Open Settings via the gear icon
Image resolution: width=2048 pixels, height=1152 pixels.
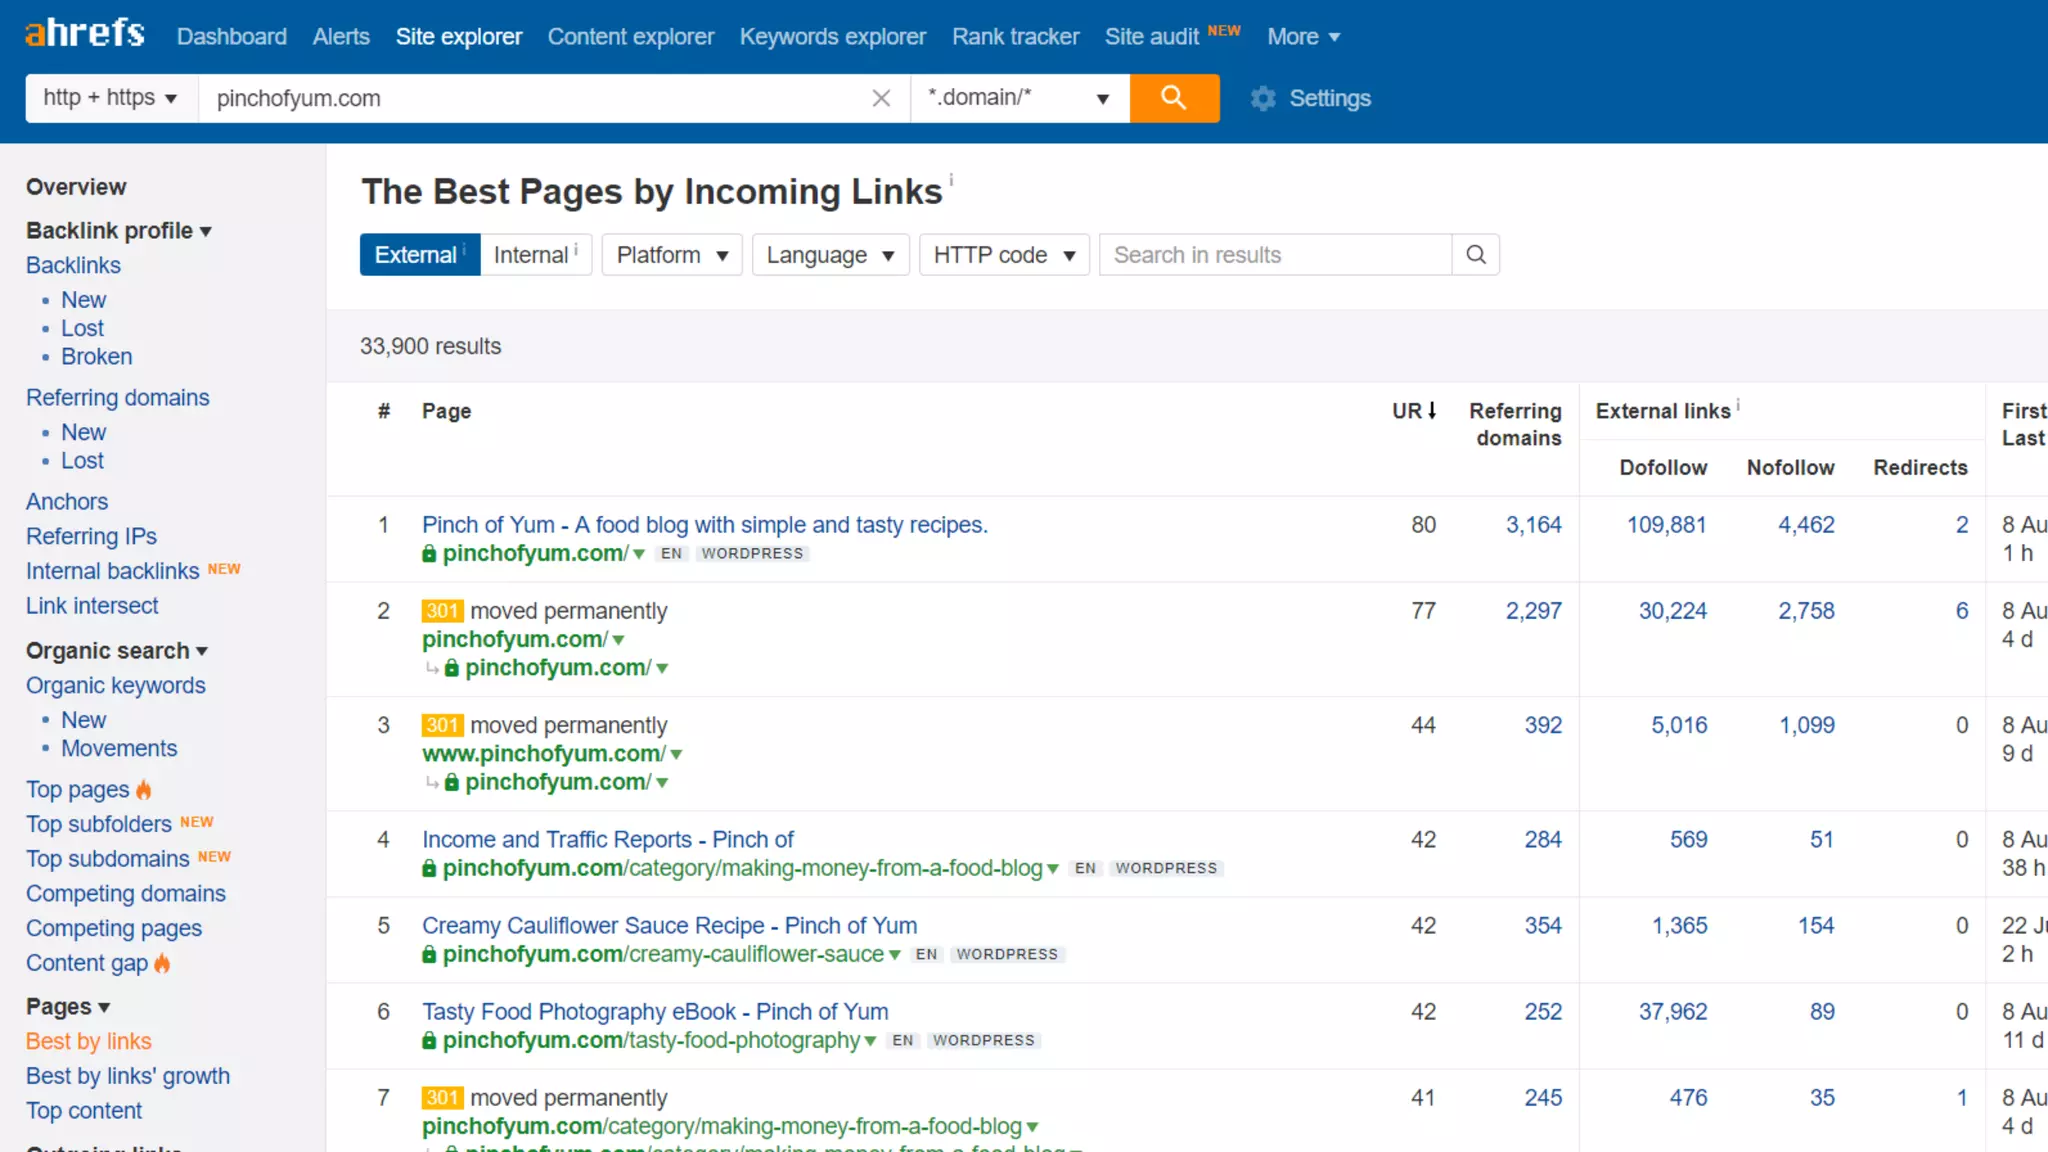click(1263, 98)
